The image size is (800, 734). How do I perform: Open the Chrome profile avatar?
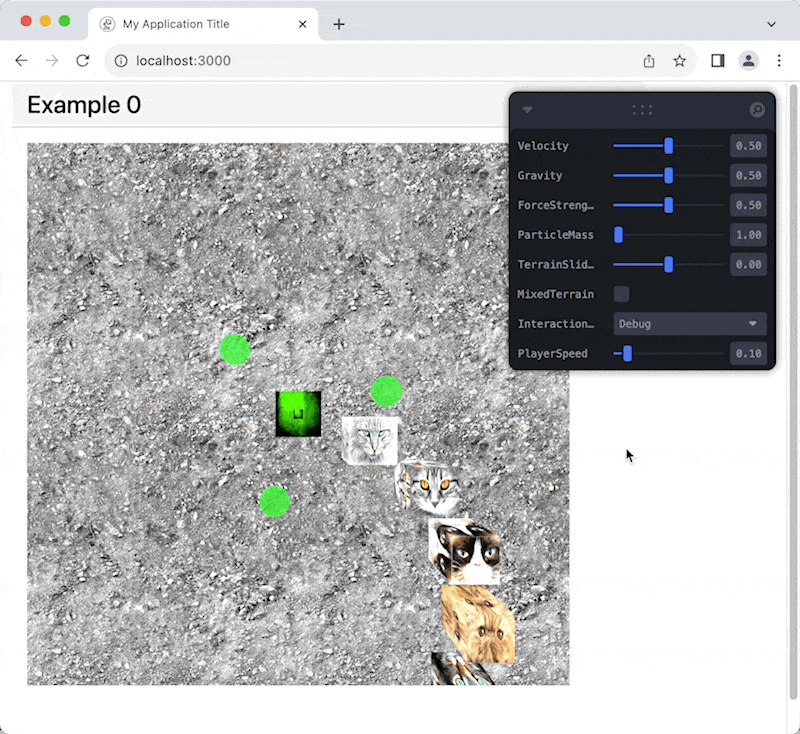pos(748,61)
